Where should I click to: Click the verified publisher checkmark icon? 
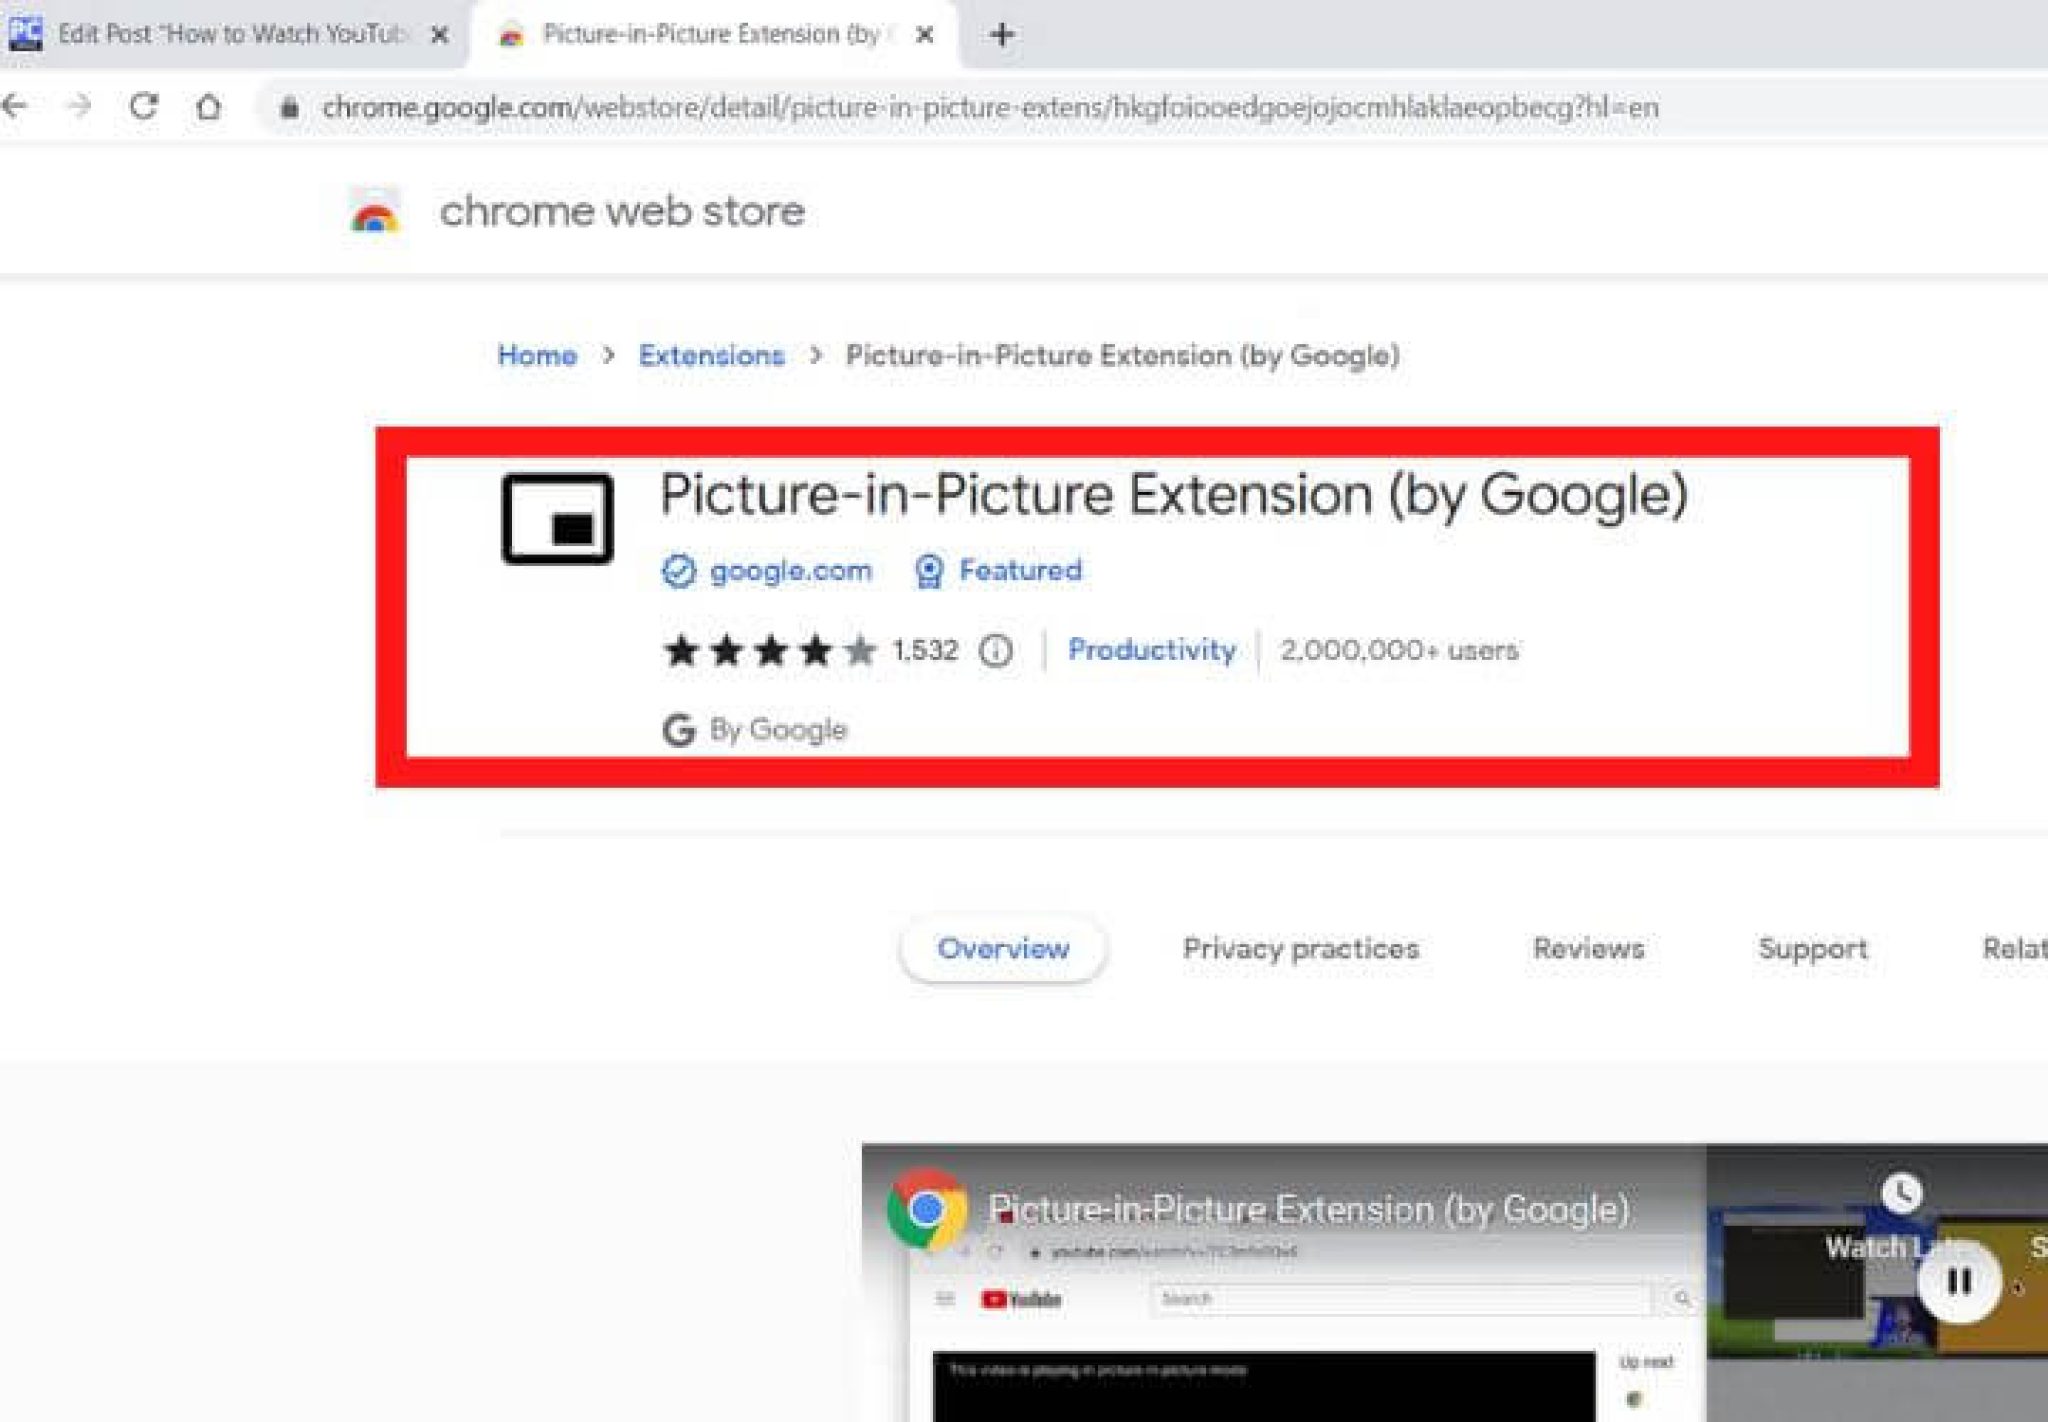click(679, 571)
